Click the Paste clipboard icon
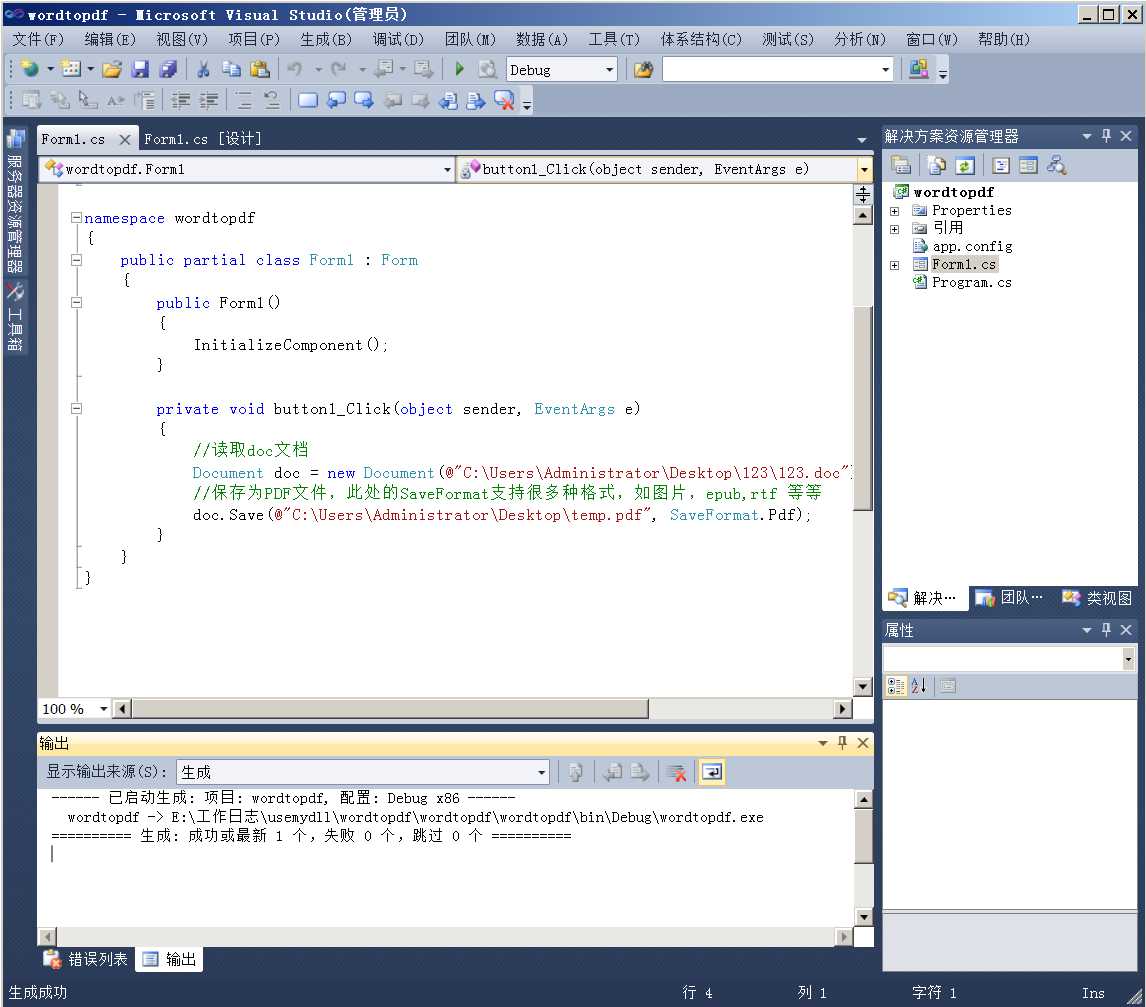 click(260, 69)
